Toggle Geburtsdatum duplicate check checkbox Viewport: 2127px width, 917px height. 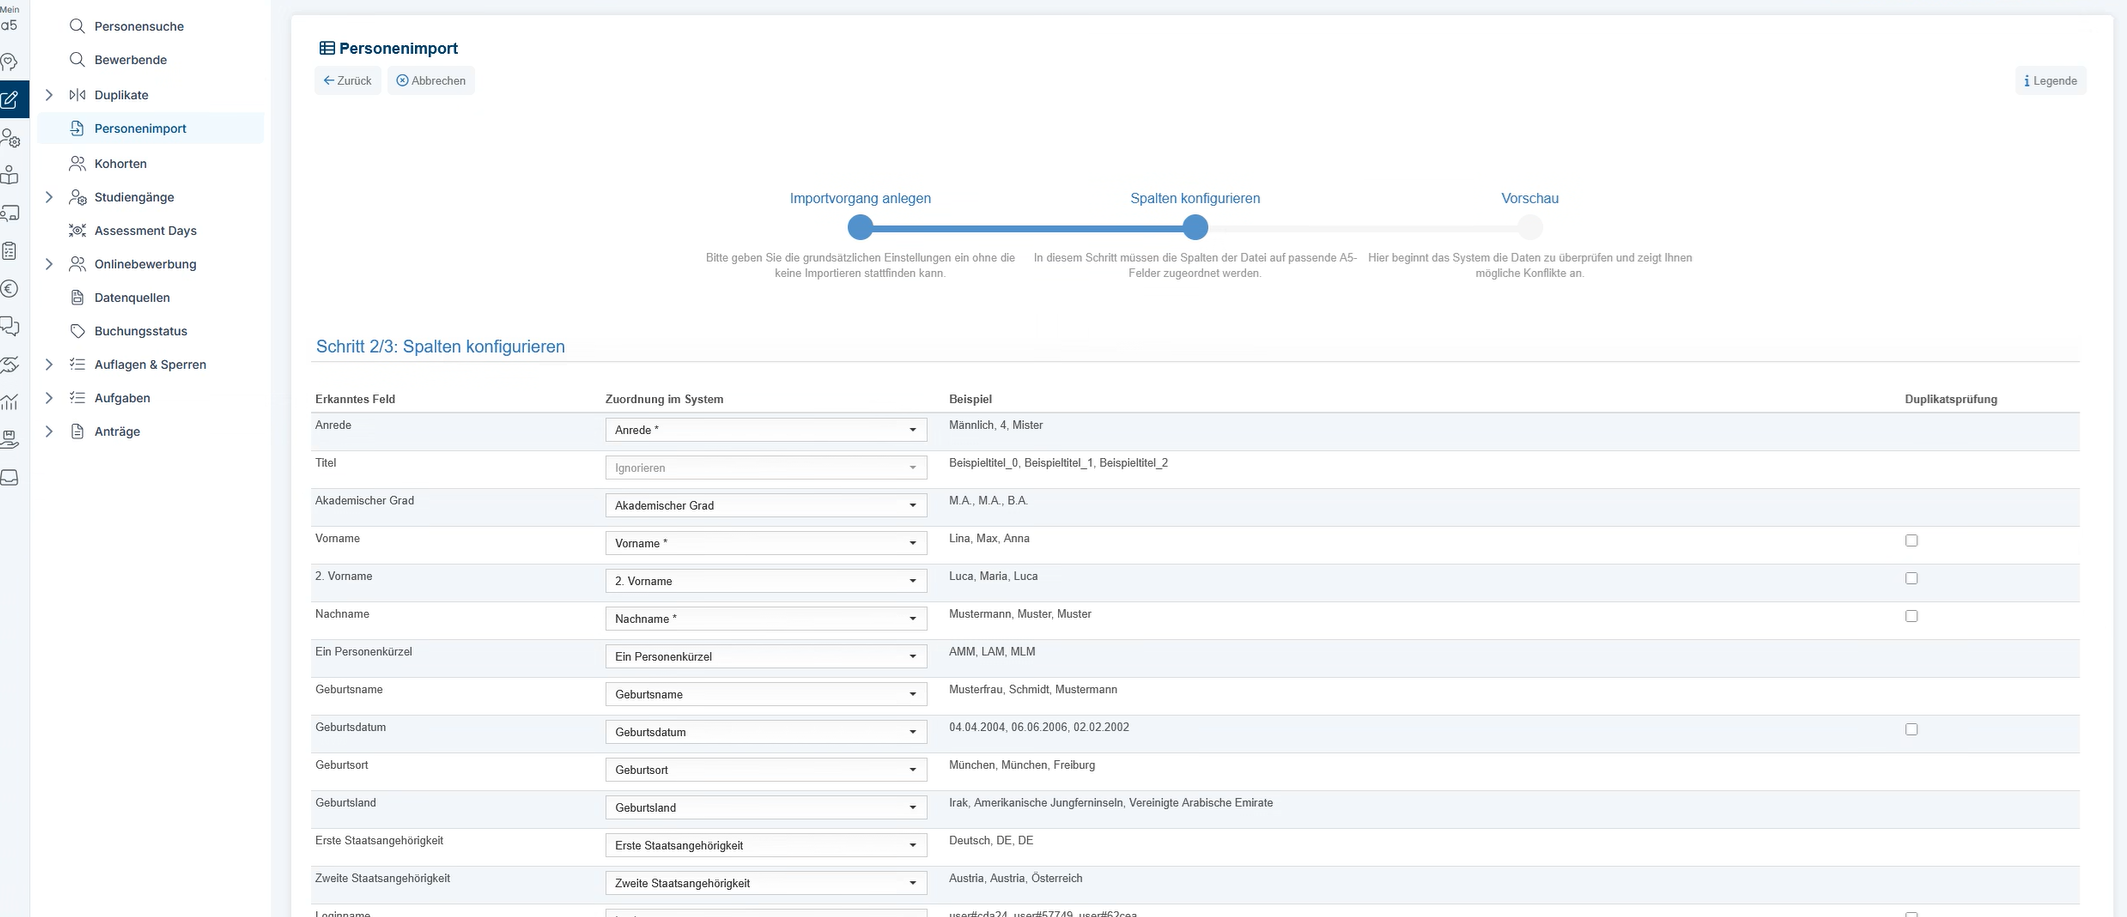click(1911, 730)
